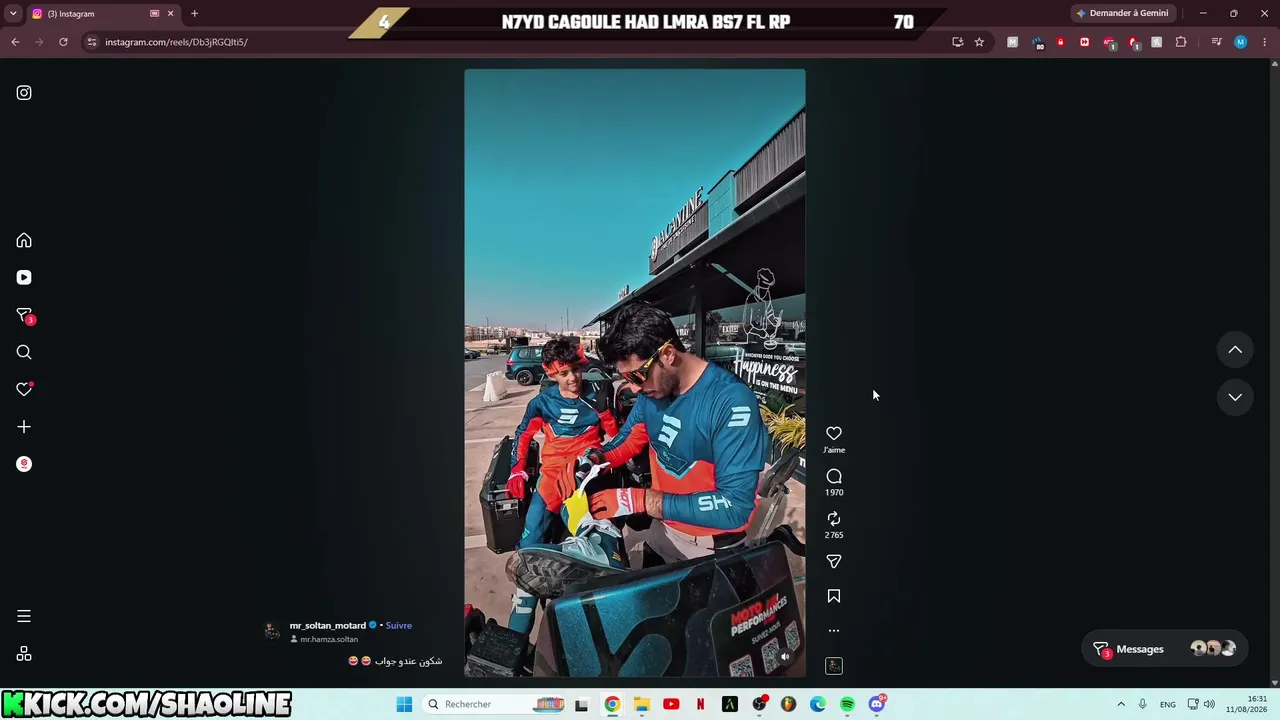Open OBS Studio from the taskbar
The width and height of the screenshot is (1280, 720).
pyautogui.click(x=759, y=704)
